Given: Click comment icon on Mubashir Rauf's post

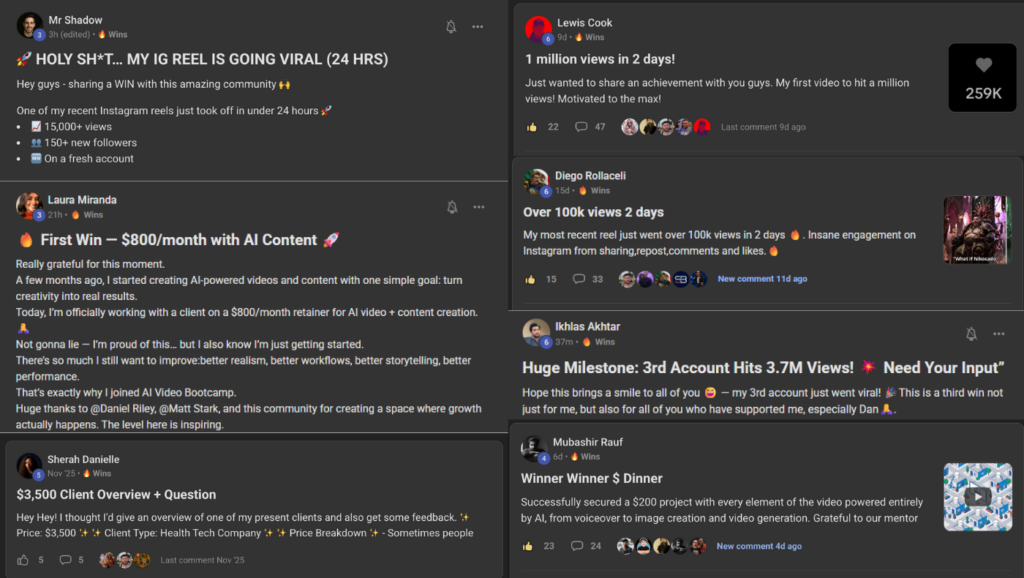Looking at the screenshot, I should point(577,546).
